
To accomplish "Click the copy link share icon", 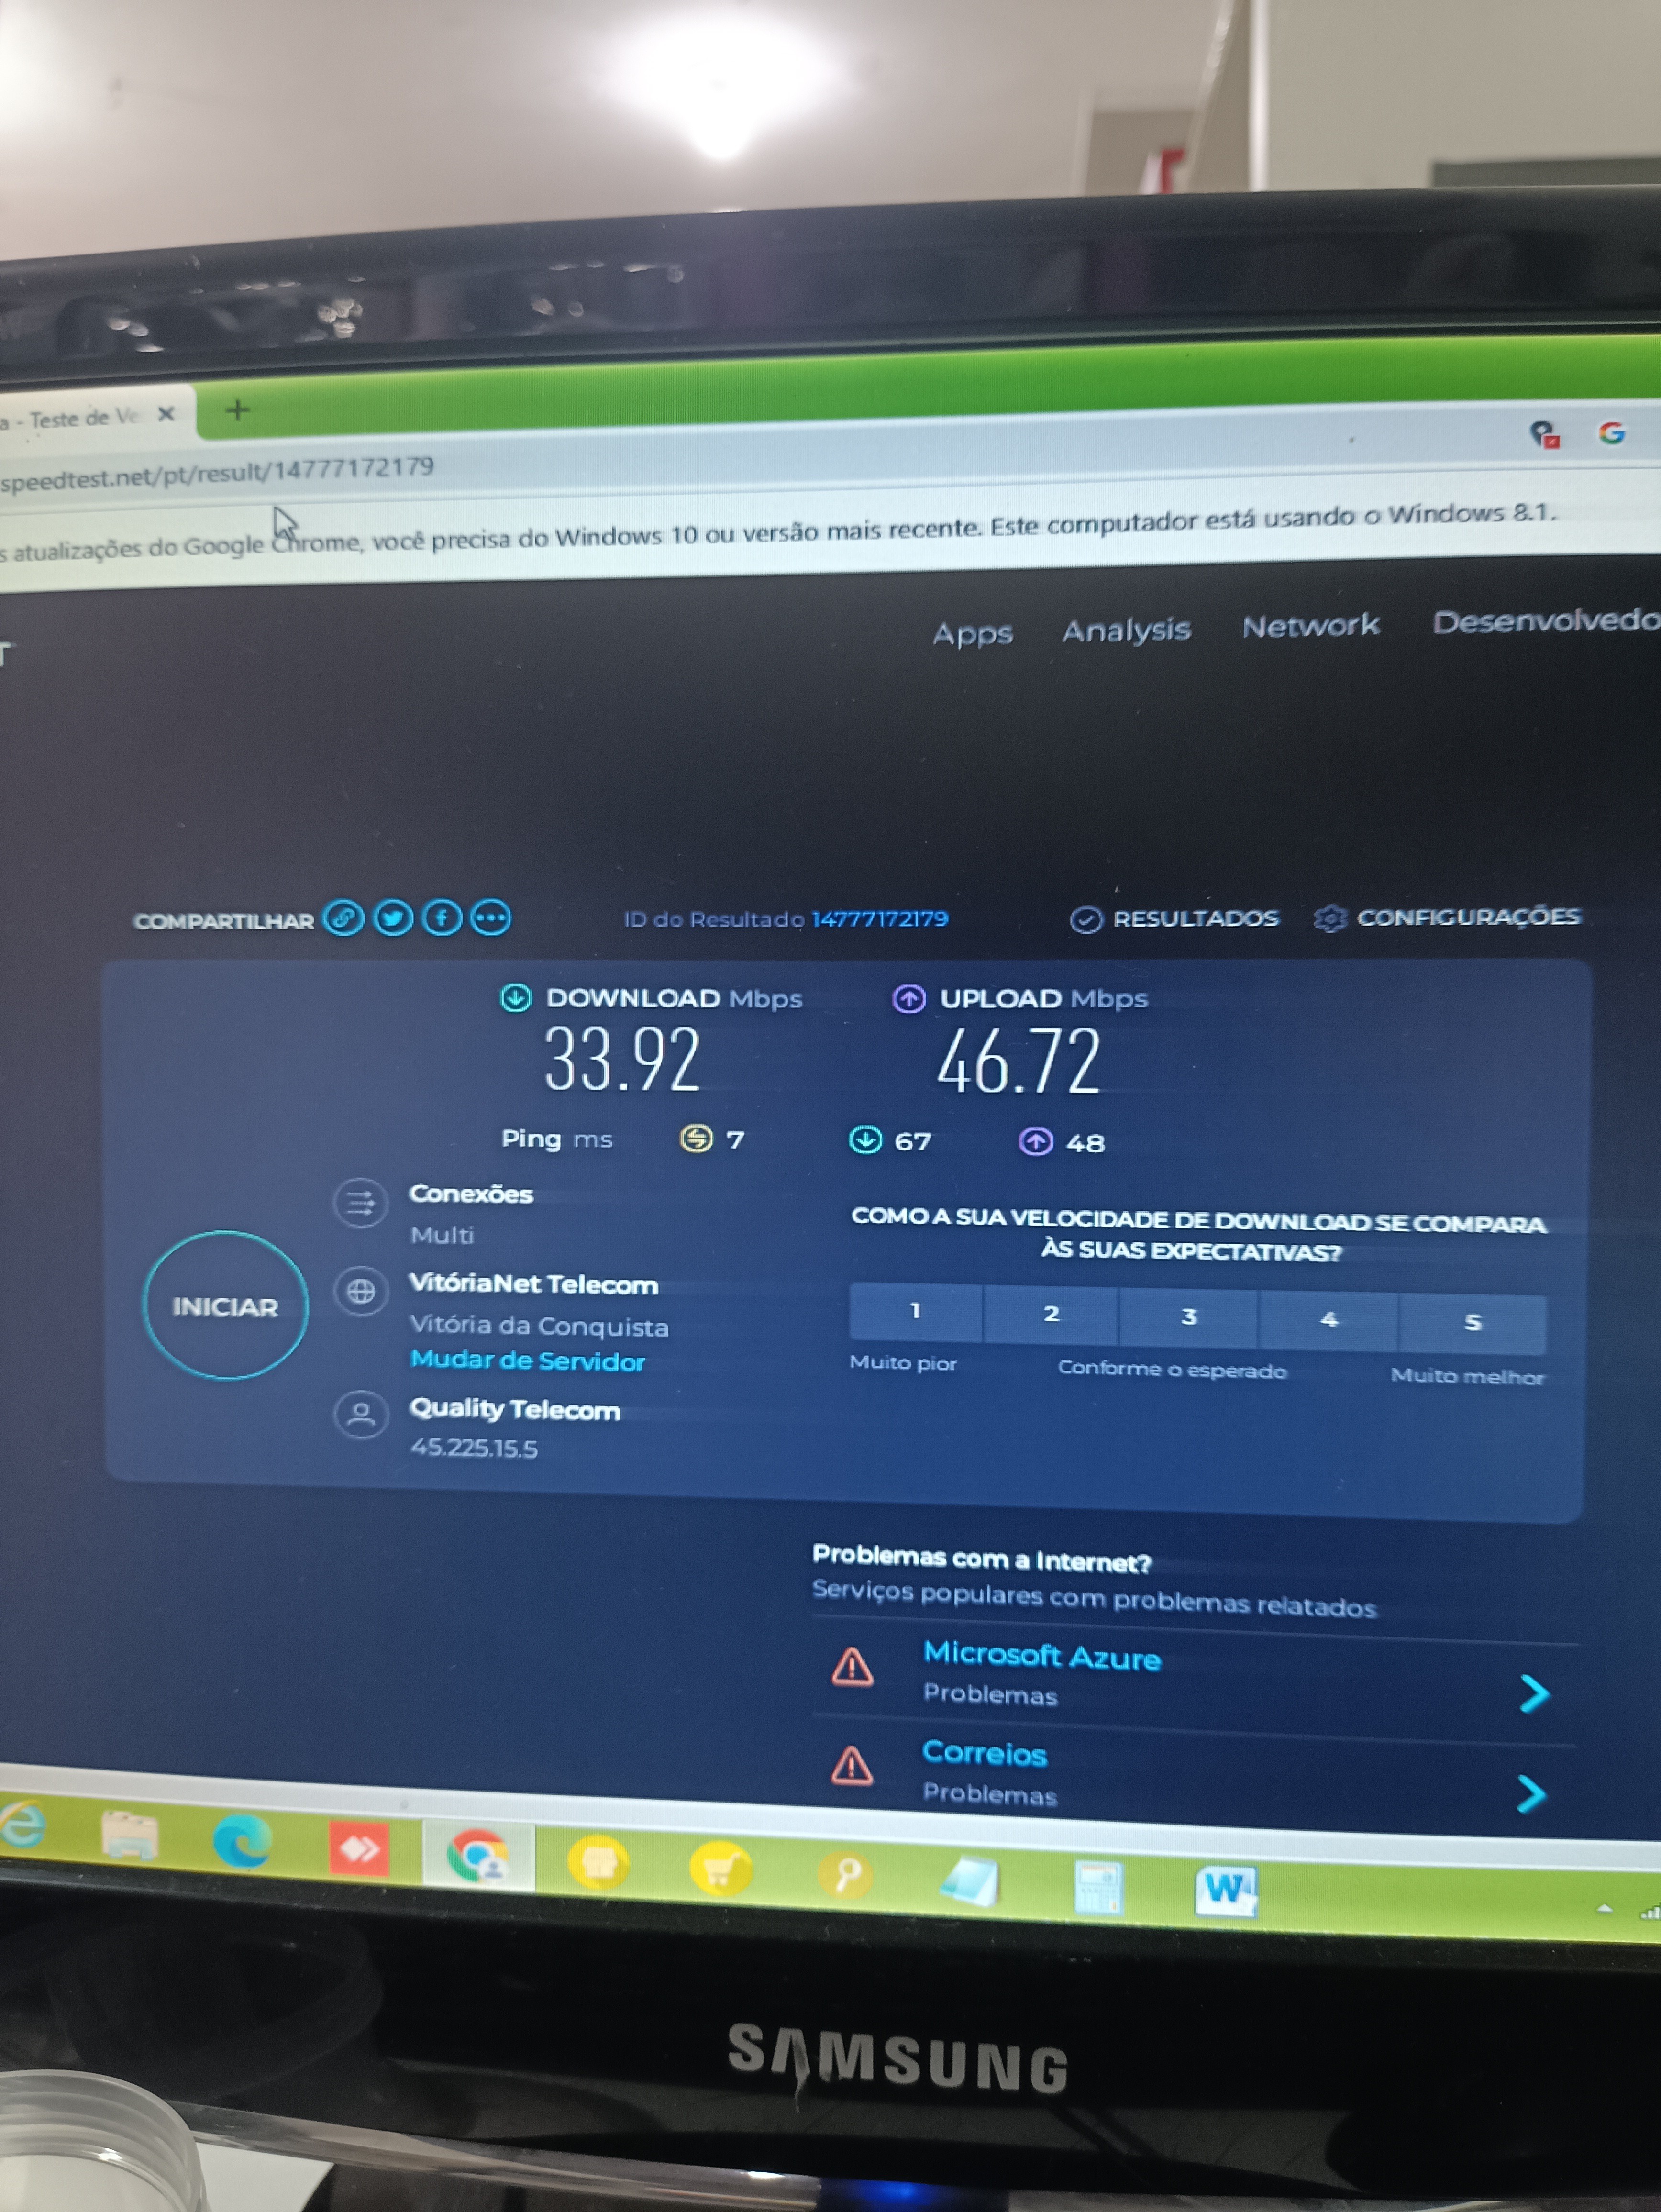I will tap(343, 918).
